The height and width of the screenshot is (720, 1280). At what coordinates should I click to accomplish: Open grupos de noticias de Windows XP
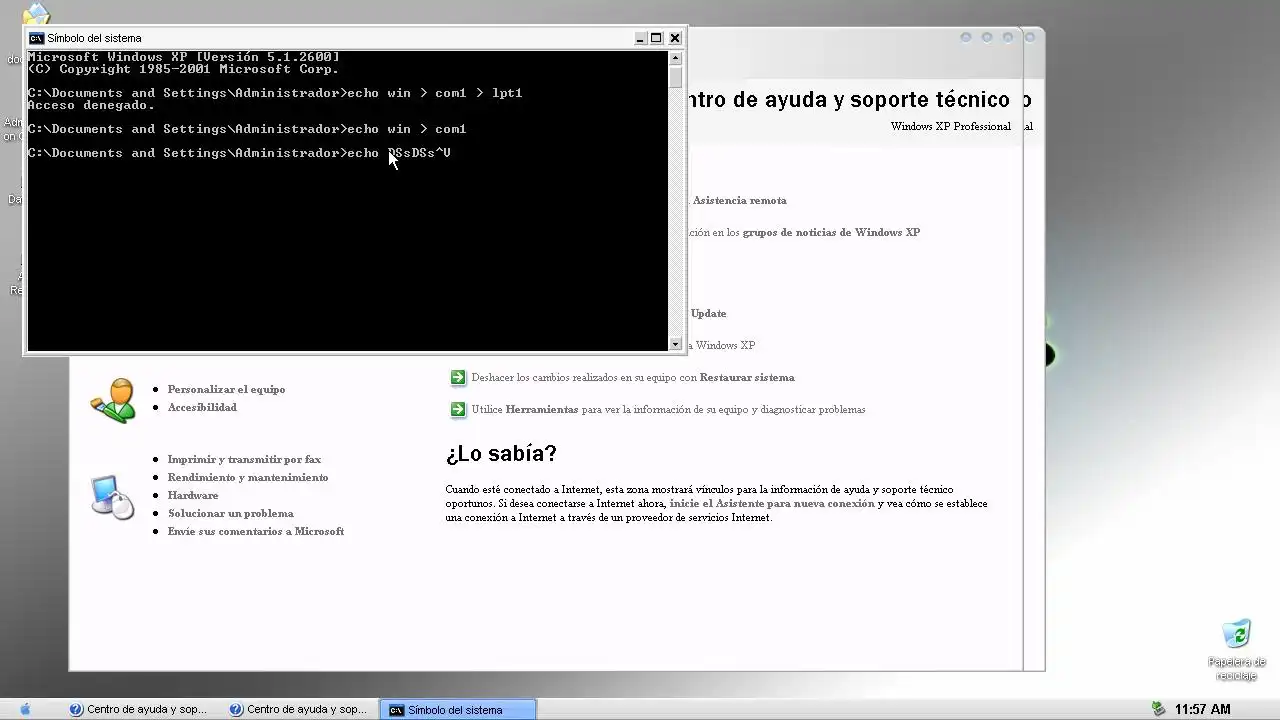tap(831, 232)
